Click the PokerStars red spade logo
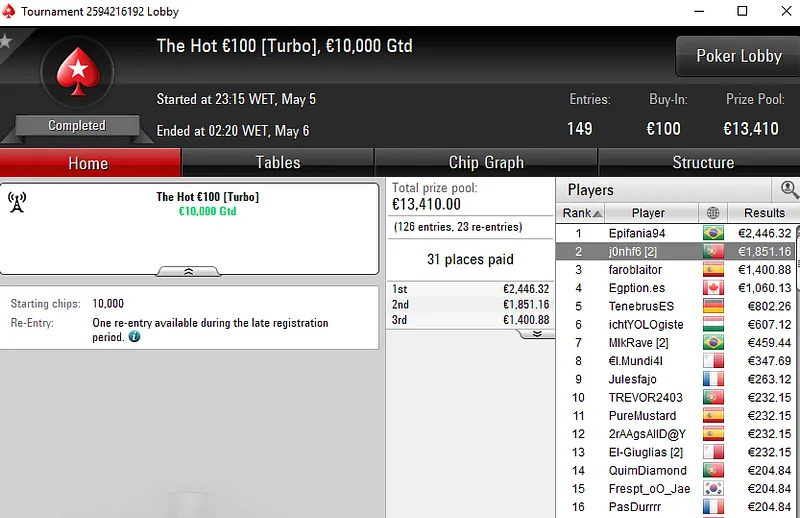Screen dimensions: 800x518 click(x=76, y=72)
